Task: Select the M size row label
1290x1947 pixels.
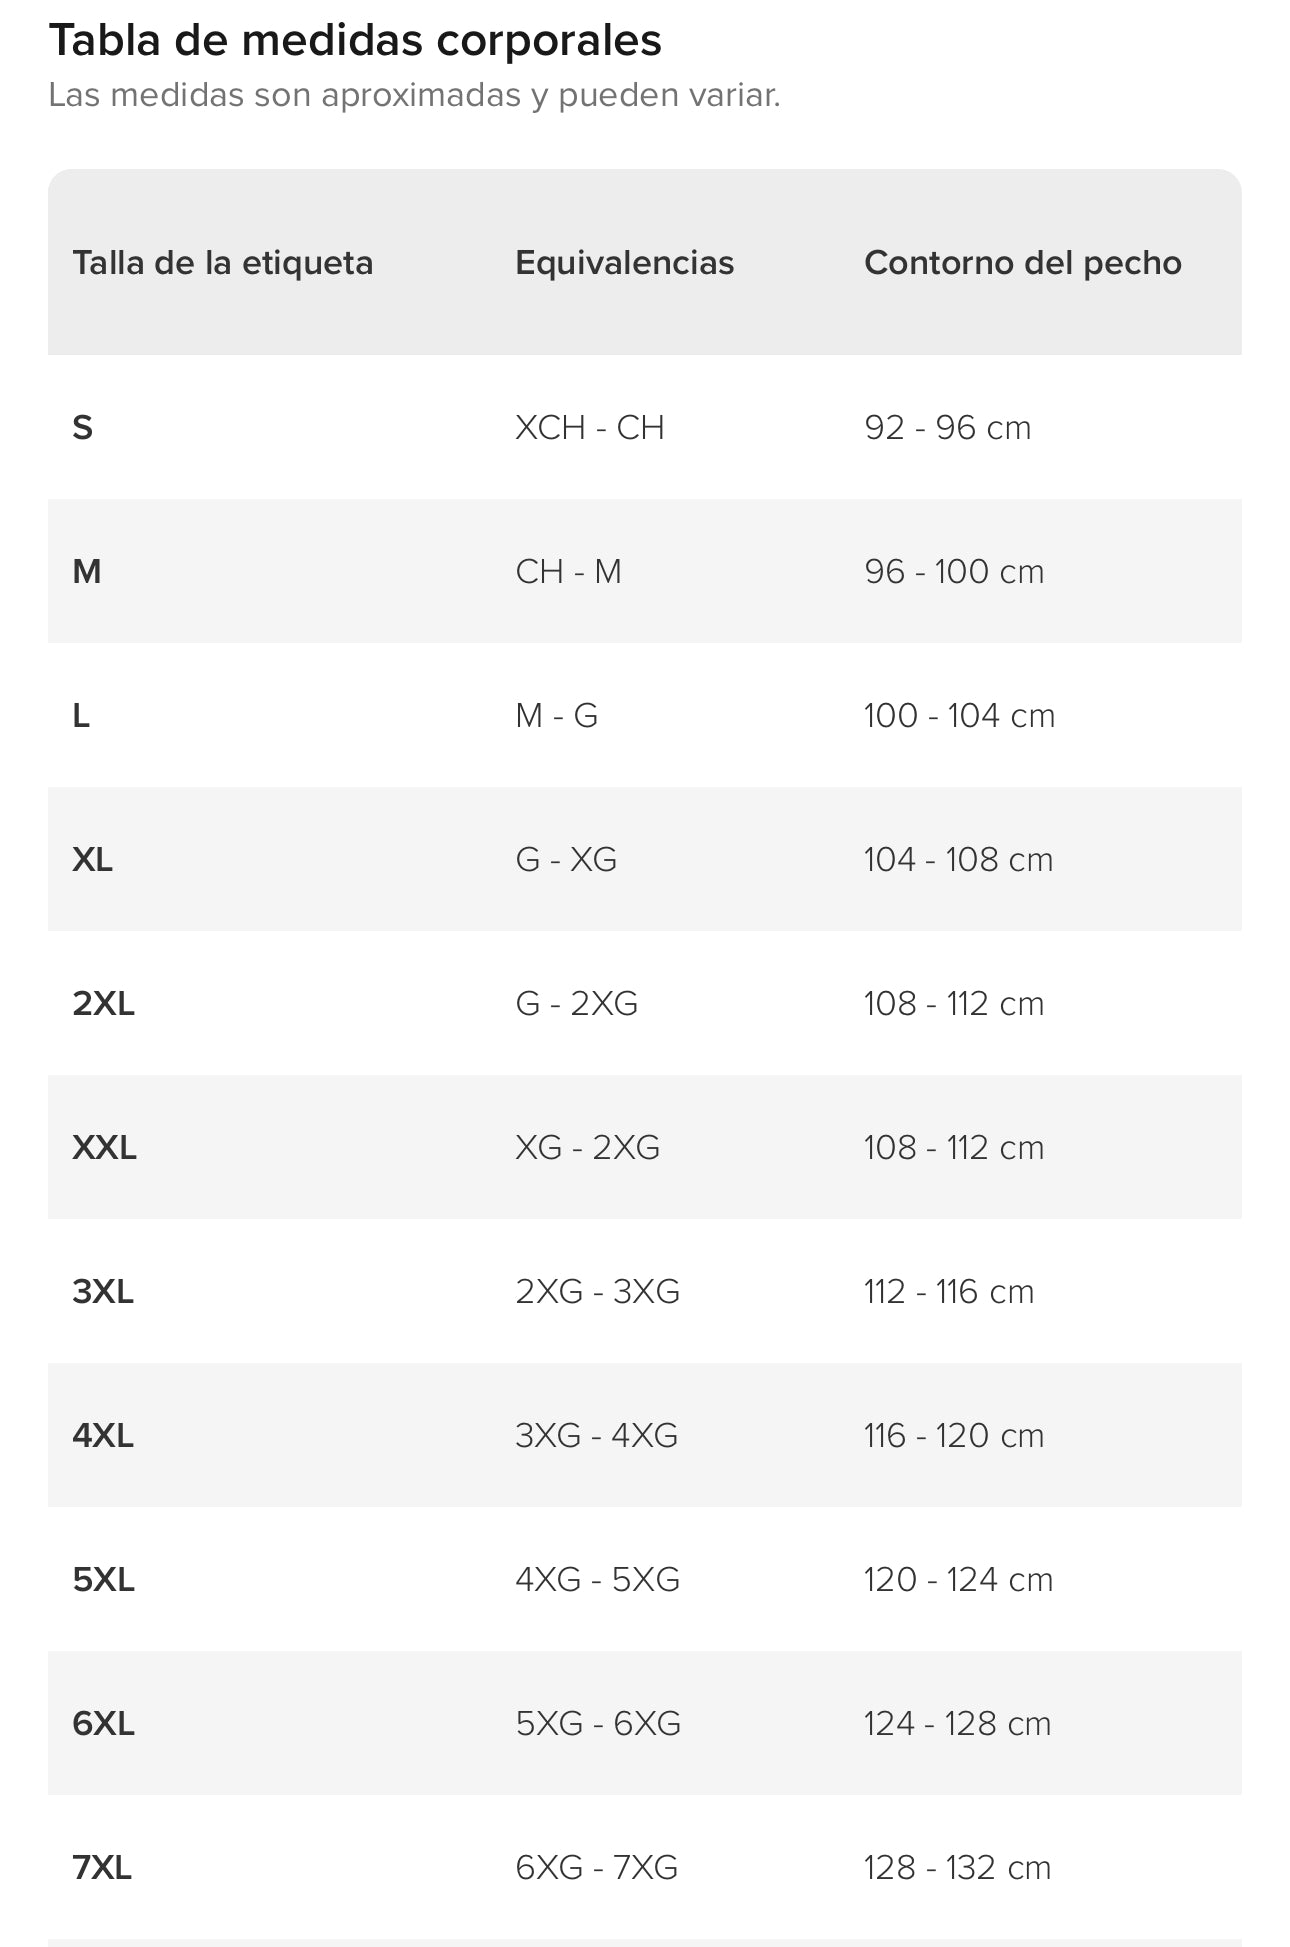Action: 87,572
